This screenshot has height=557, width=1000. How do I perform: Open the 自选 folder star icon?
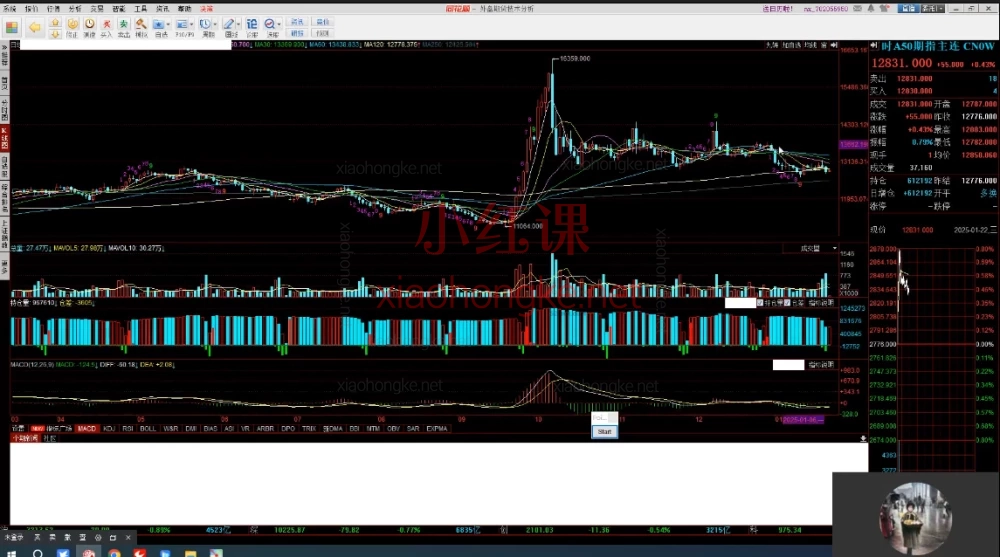159,27
